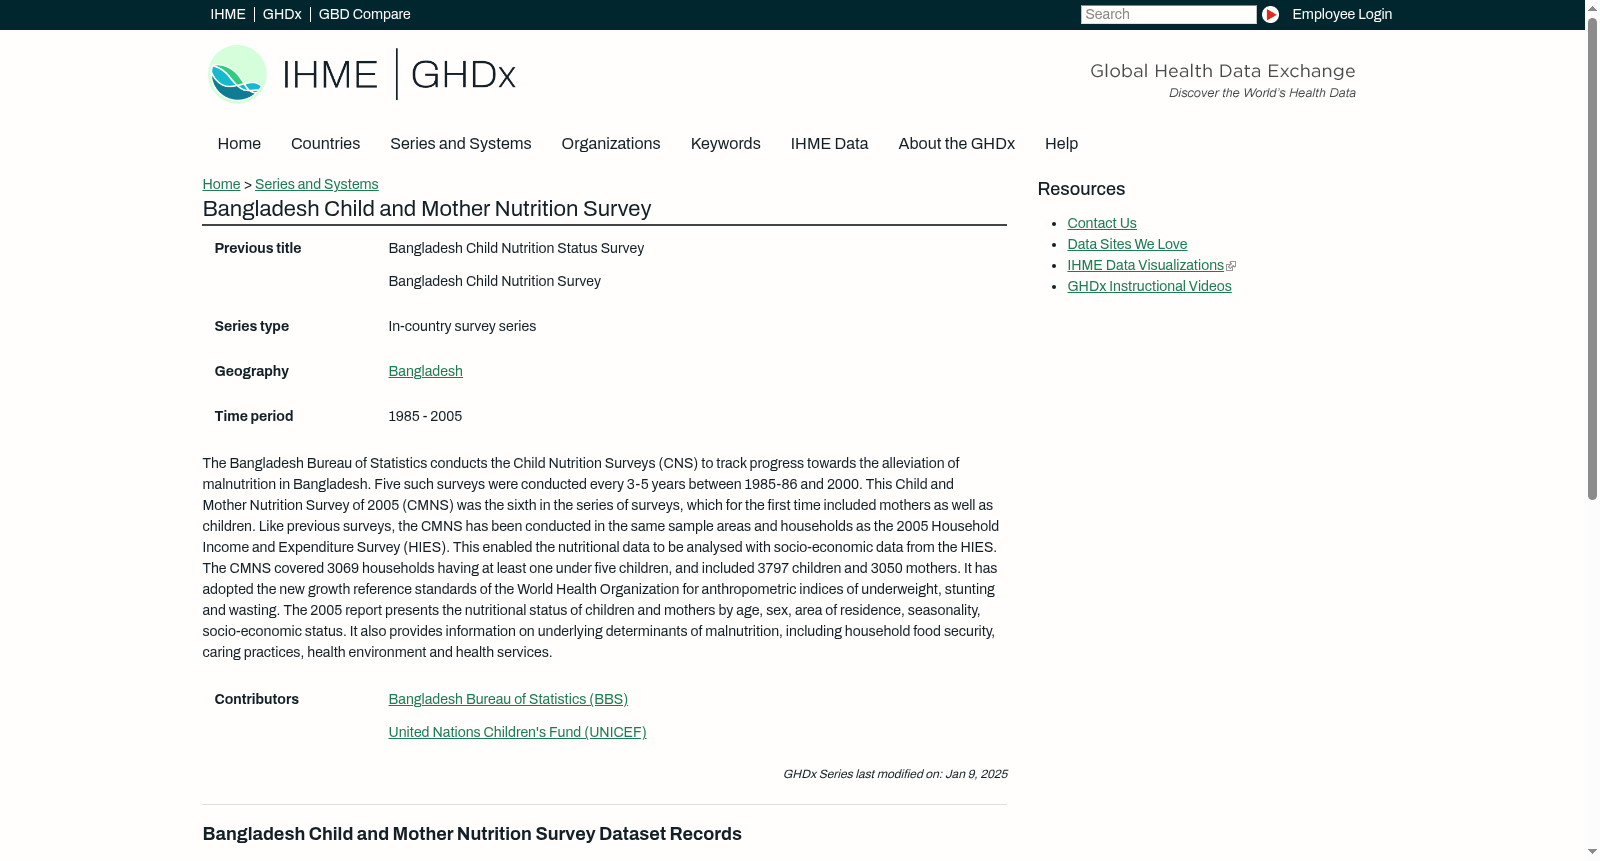Open the Bangladesh geography link
The image size is (1600, 861).
[x=425, y=371]
